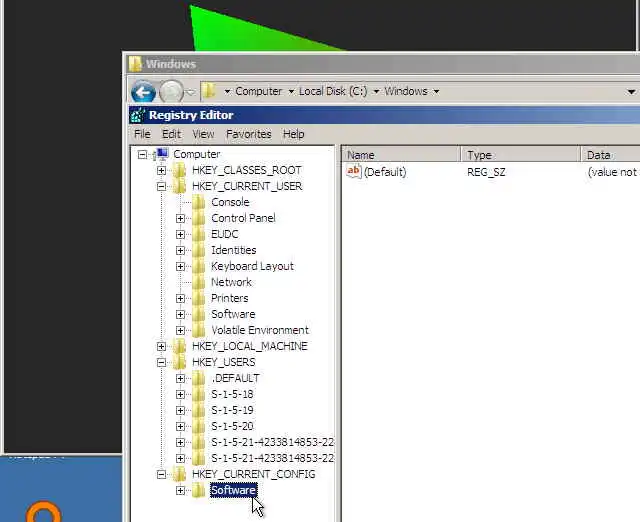This screenshot has height=522, width=640.
Task: Click the Name column header
Action: click(x=401, y=155)
